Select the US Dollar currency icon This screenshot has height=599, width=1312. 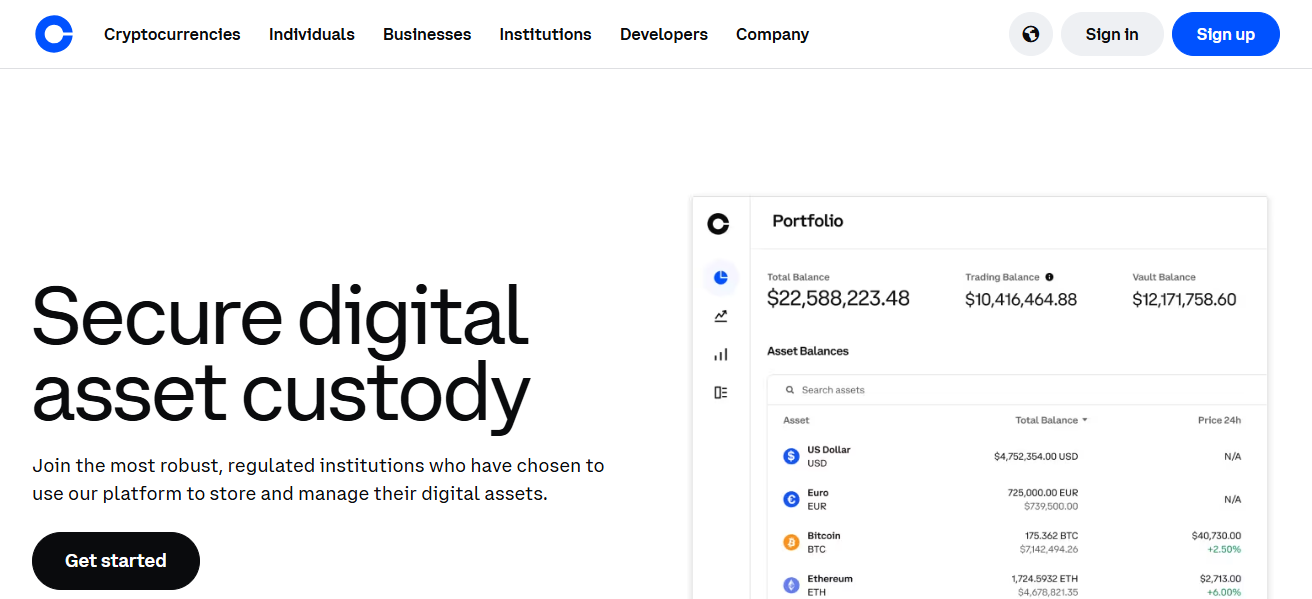click(790, 455)
